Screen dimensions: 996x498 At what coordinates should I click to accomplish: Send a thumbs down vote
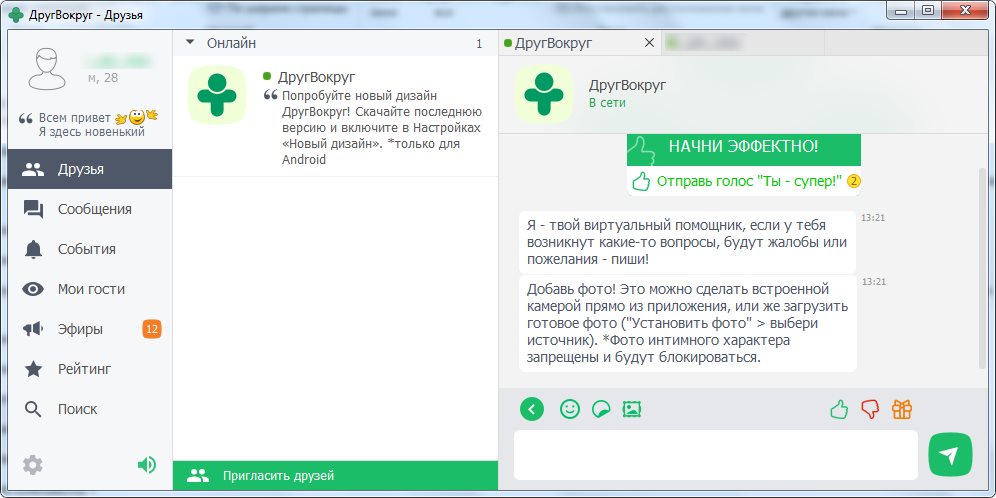click(x=870, y=409)
